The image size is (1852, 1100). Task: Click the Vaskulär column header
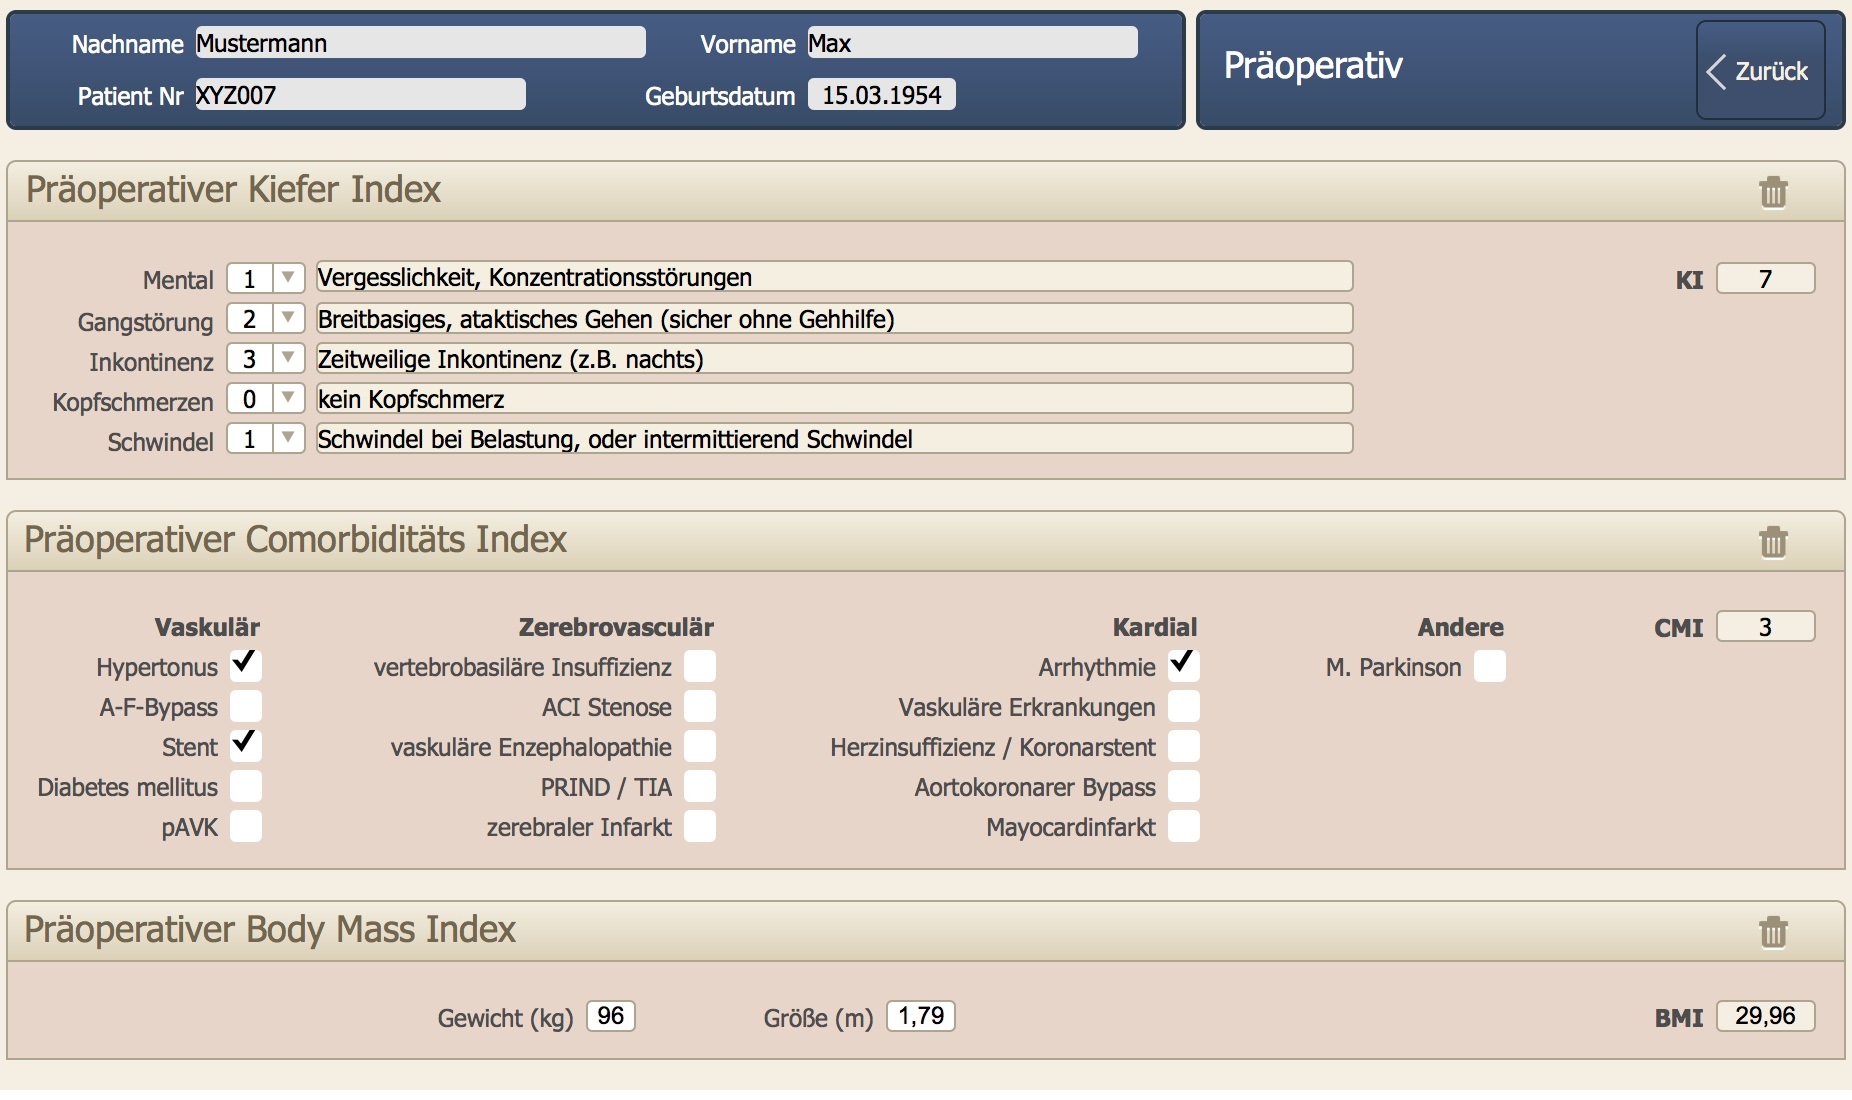(x=207, y=627)
